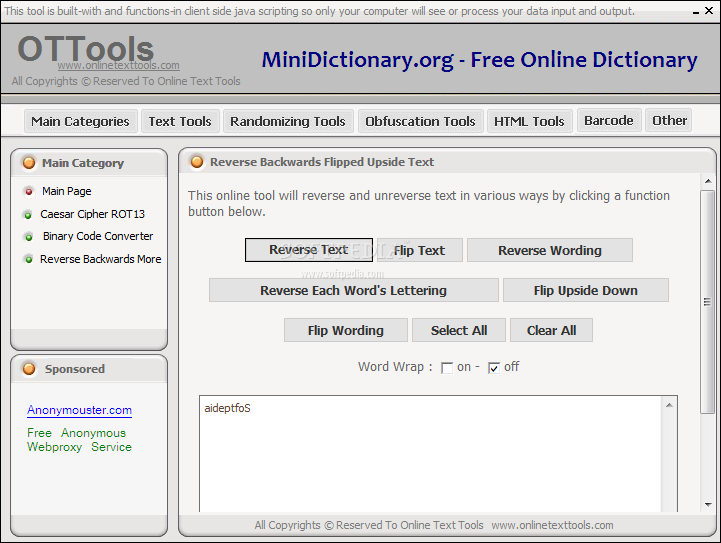721x543 pixels.
Task: Visit the Anonymouster.com sponsored link
Action: coord(80,410)
